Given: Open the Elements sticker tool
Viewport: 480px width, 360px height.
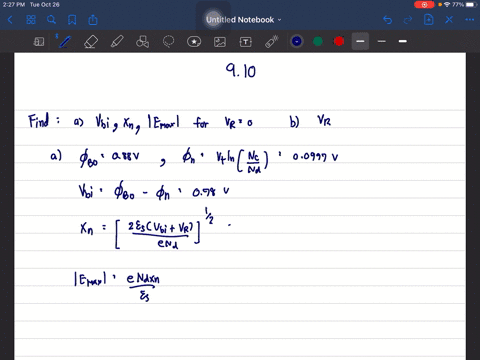Looking at the screenshot, I should [x=194, y=42].
